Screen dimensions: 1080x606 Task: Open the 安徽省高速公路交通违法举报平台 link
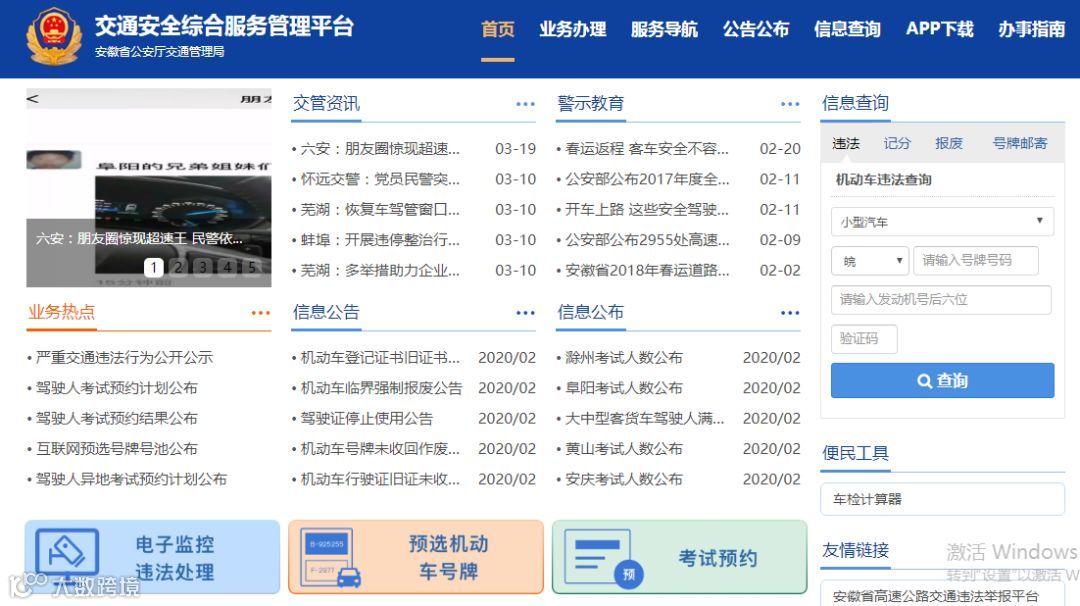click(935, 596)
